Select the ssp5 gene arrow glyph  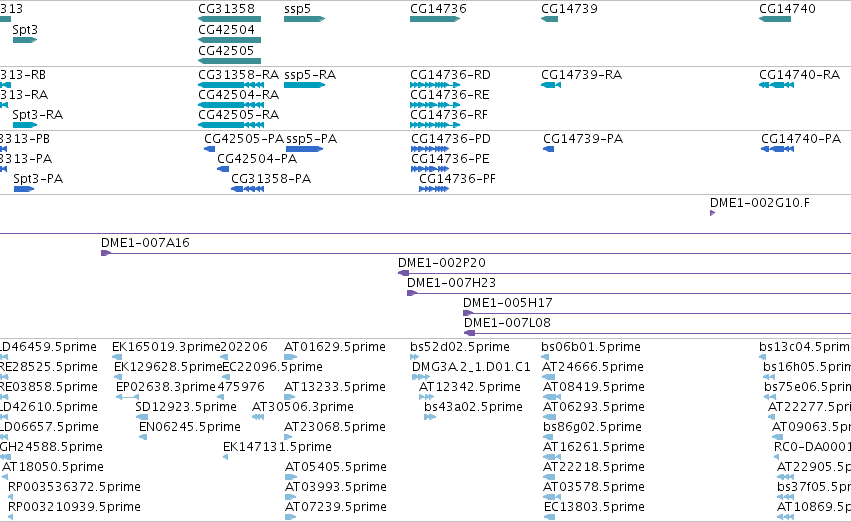point(304,19)
